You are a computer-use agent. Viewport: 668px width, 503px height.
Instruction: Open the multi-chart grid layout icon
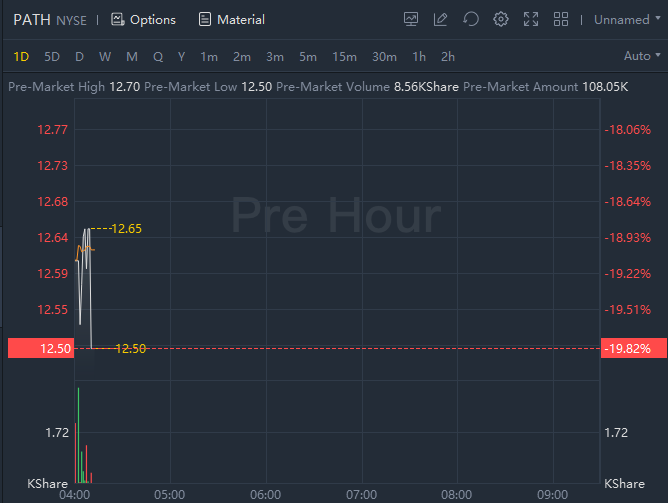click(x=561, y=19)
